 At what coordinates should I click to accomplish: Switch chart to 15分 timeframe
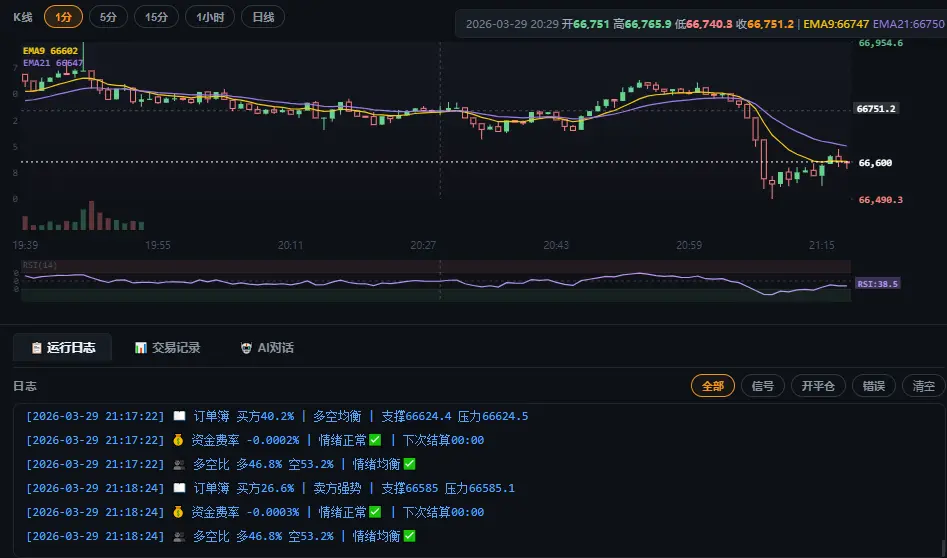point(156,17)
